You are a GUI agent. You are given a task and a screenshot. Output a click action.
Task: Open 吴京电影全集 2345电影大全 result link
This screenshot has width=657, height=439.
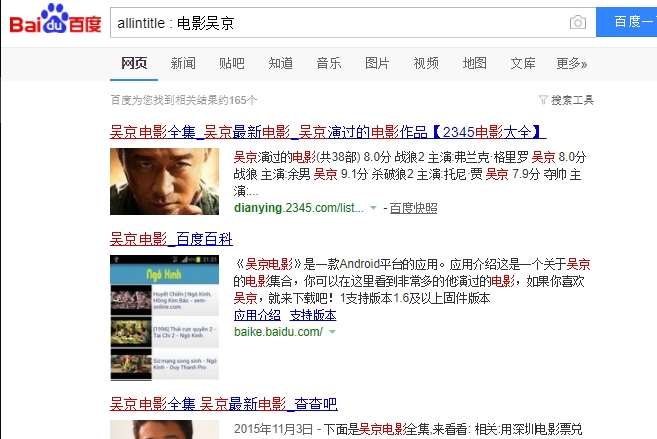(x=328, y=132)
